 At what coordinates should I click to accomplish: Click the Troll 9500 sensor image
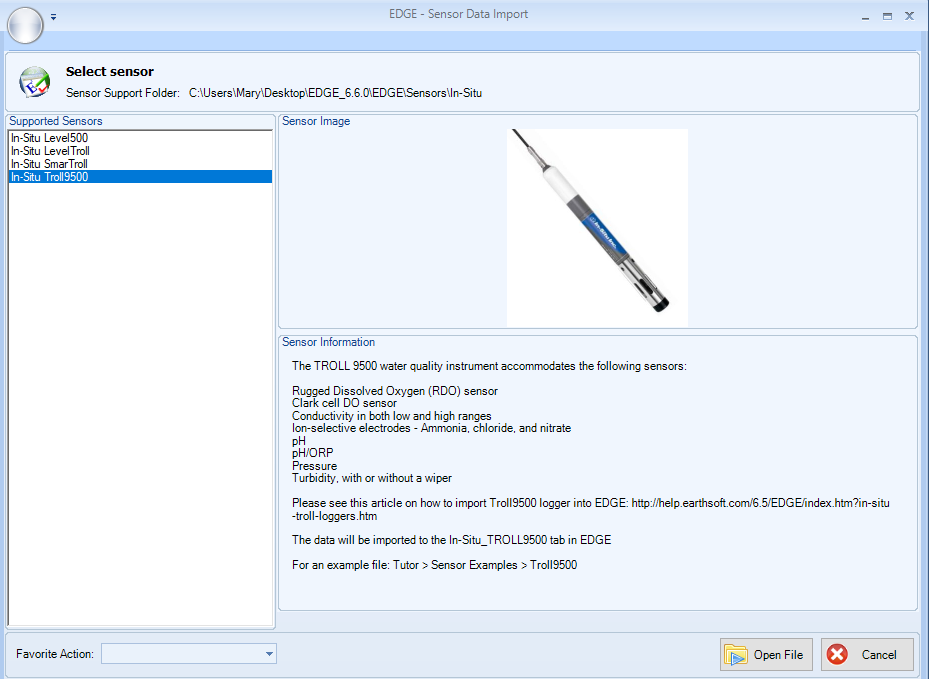pos(597,226)
